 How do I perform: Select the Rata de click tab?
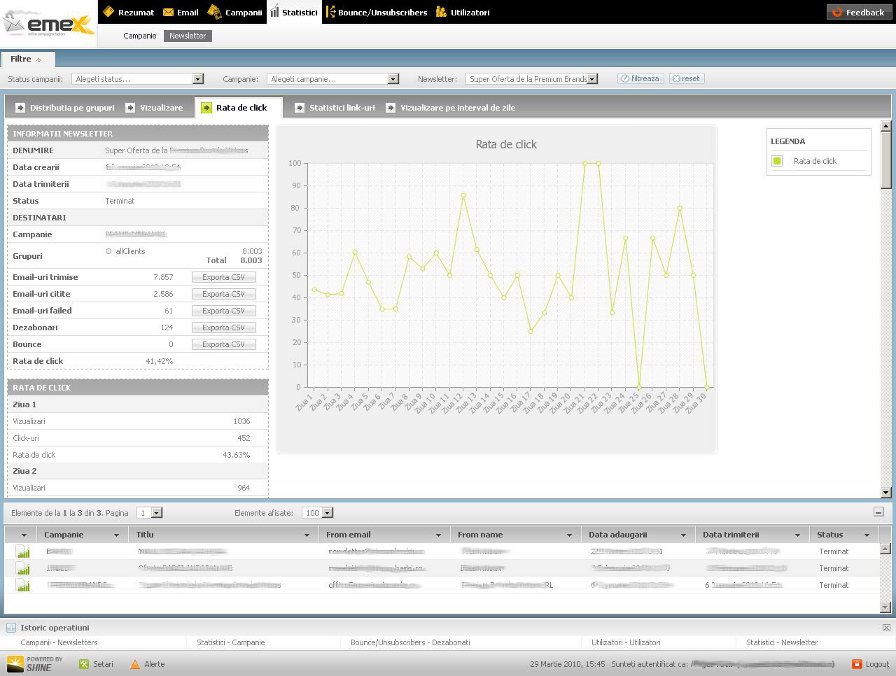[x=239, y=107]
